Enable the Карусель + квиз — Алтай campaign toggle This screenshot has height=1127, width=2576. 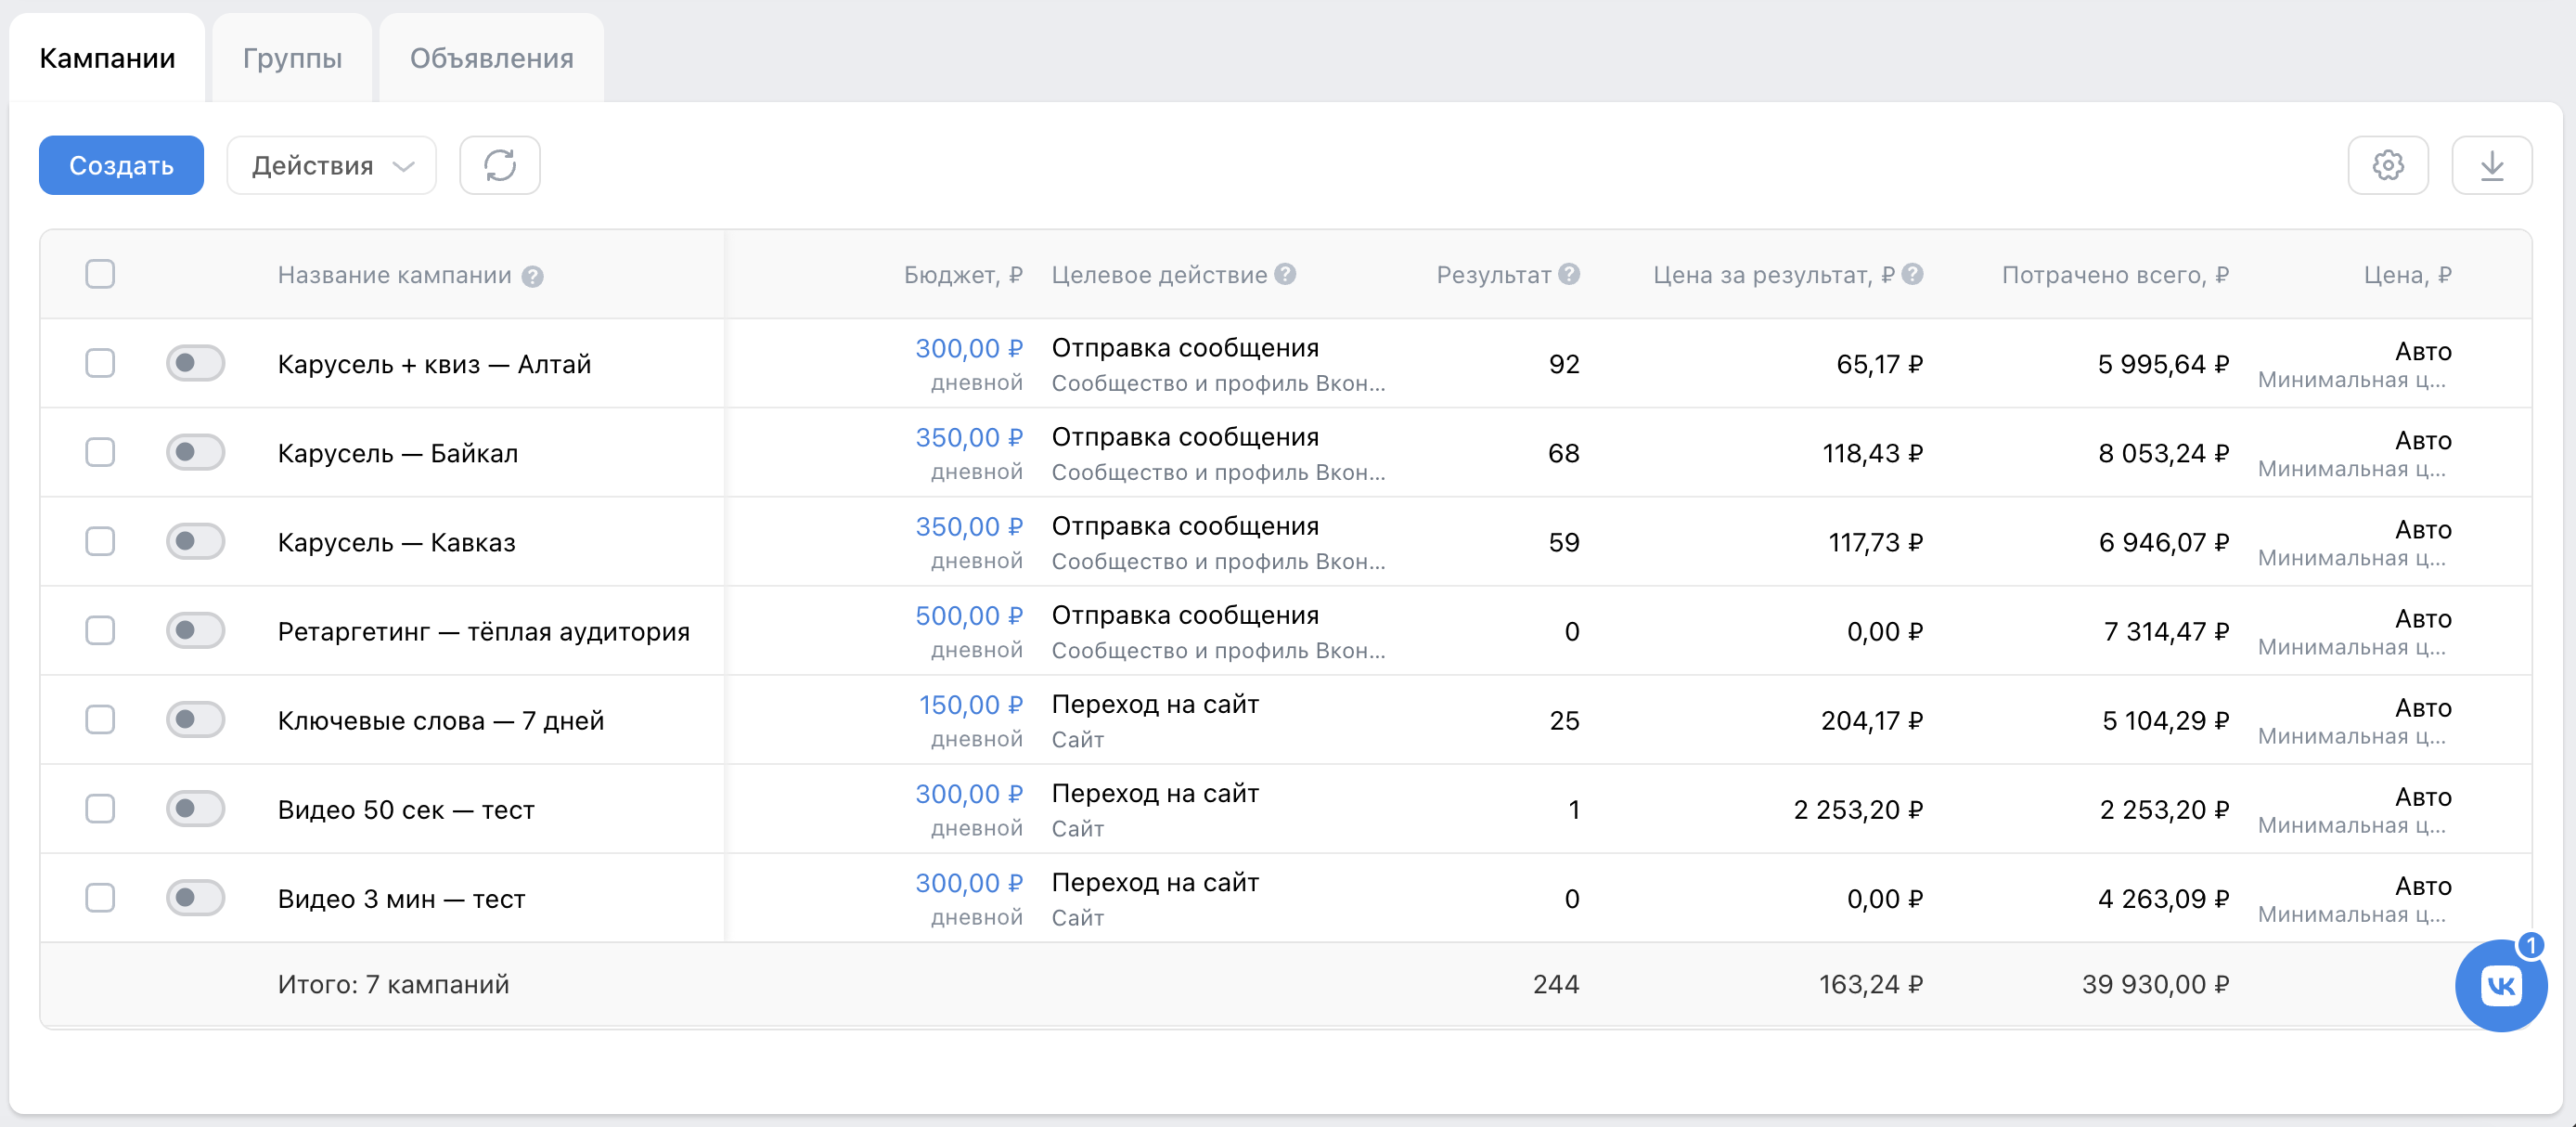click(195, 363)
